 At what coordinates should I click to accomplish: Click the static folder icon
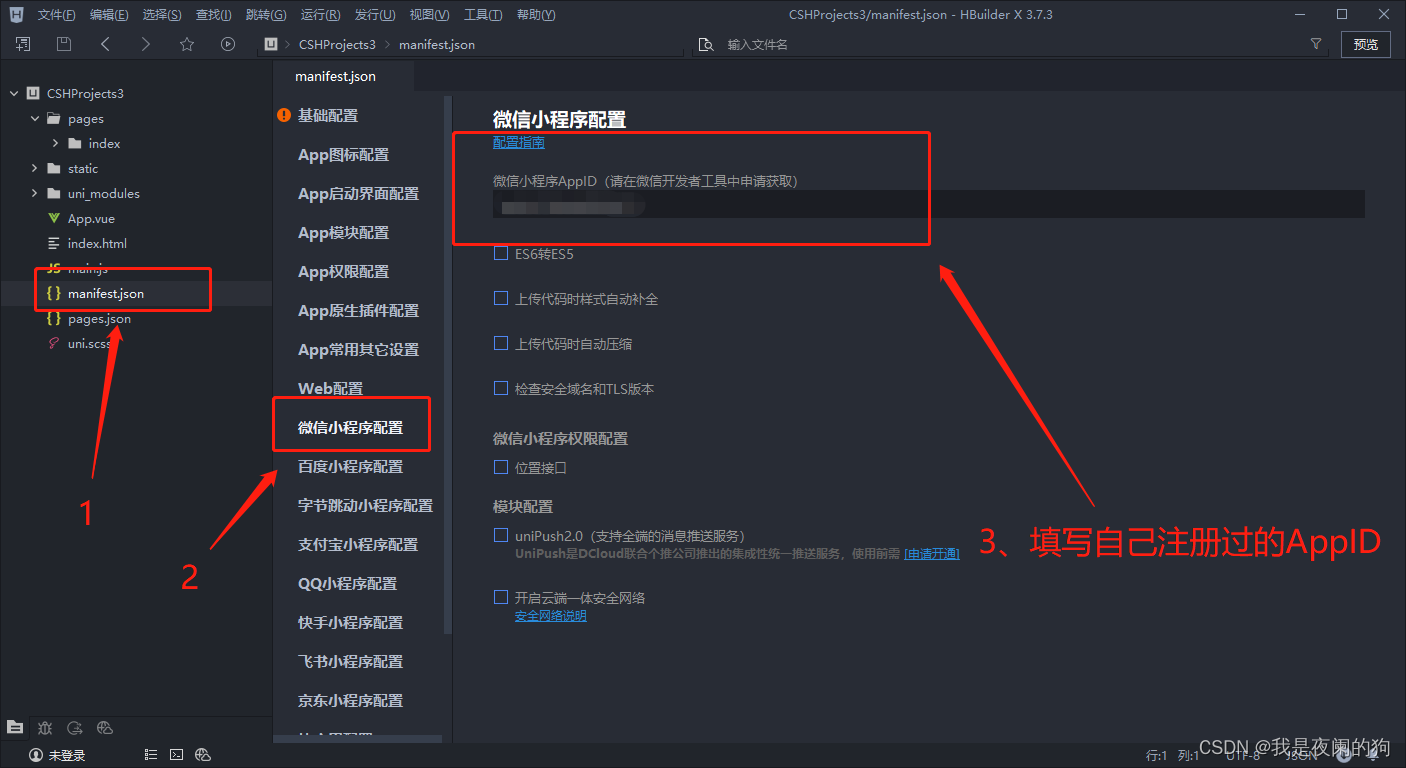(x=54, y=168)
